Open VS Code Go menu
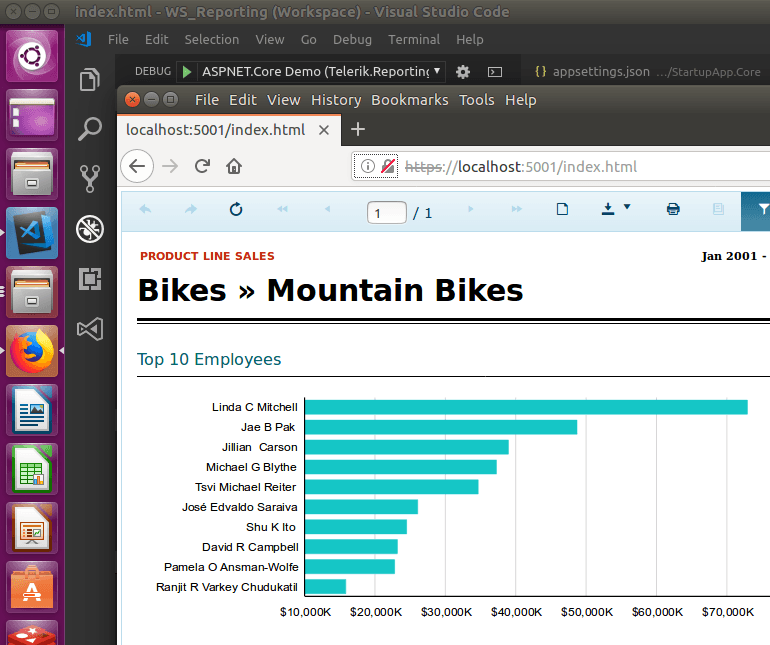 pos(308,40)
